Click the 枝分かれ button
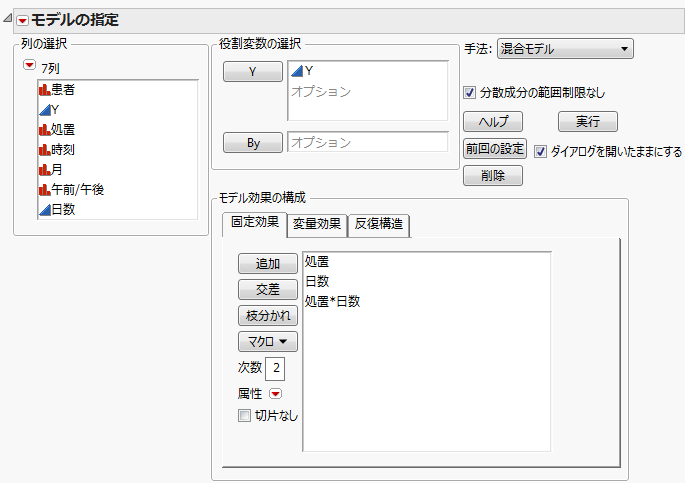 pyautogui.click(x=268, y=315)
